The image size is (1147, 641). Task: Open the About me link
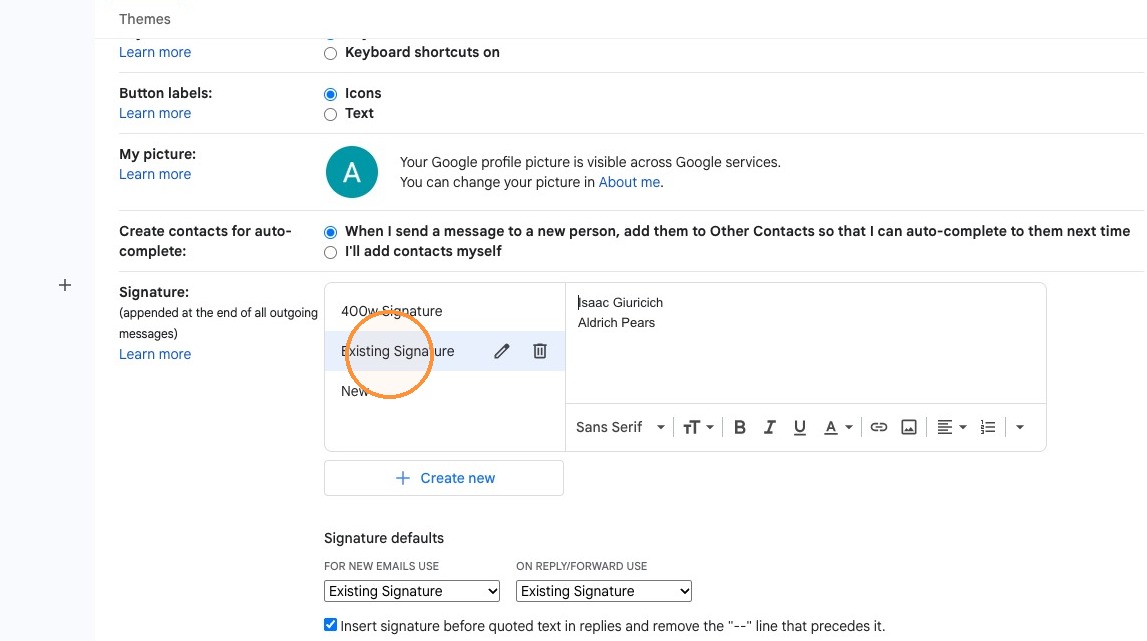(629, 182)
